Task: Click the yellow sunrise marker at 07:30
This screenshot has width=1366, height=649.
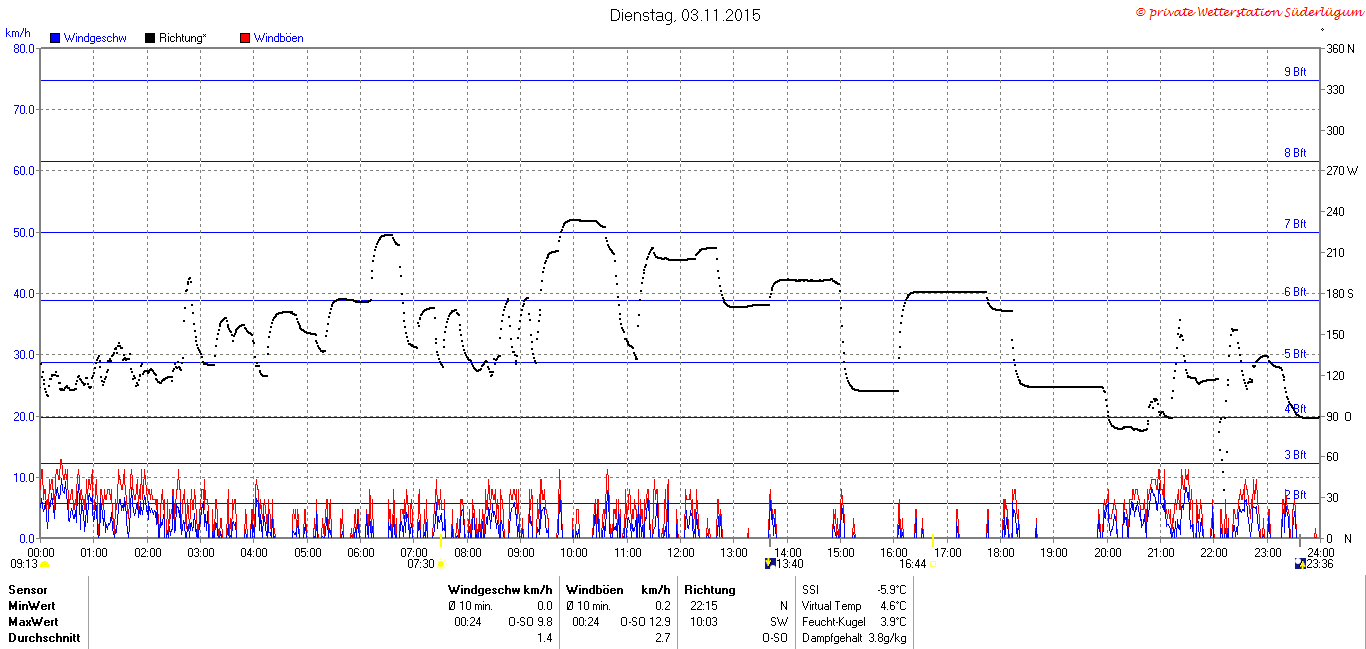Action: click(x=441, y=564)
